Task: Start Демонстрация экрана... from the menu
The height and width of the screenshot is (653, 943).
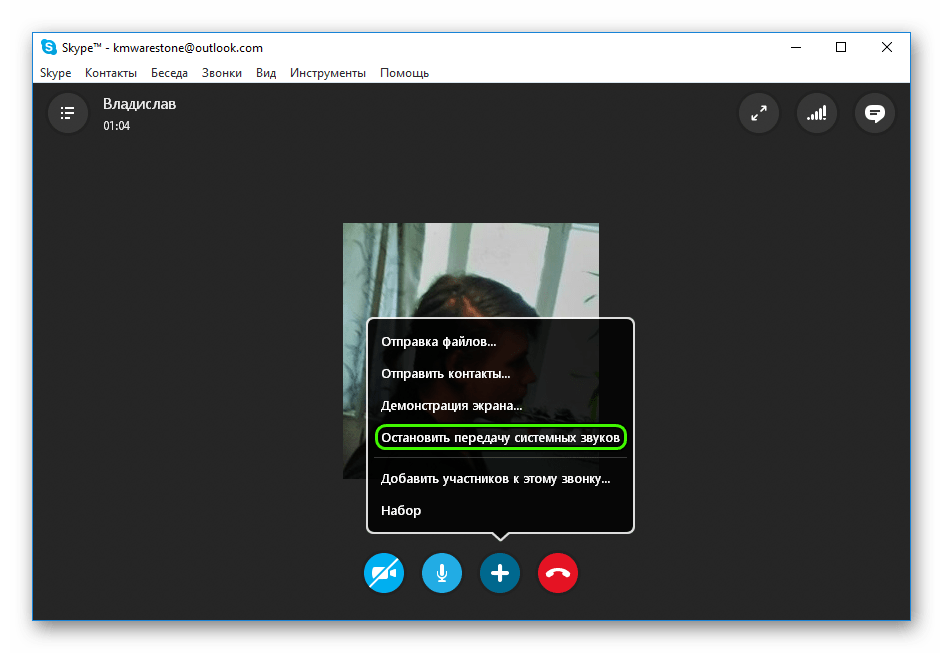Action: 452,406
